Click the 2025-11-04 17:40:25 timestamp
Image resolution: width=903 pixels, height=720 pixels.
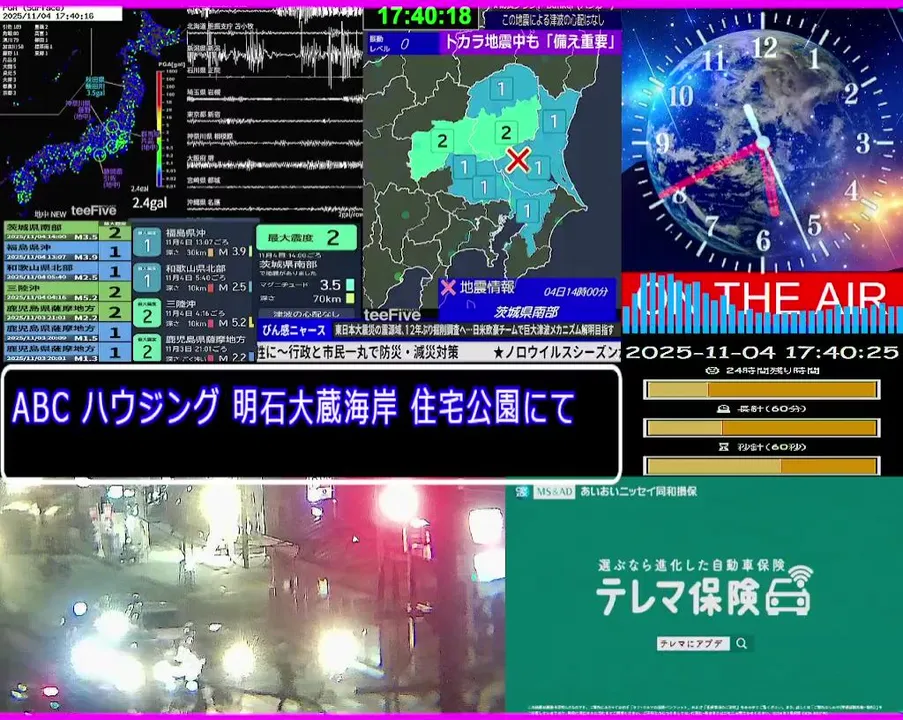[x=761, y=352]
